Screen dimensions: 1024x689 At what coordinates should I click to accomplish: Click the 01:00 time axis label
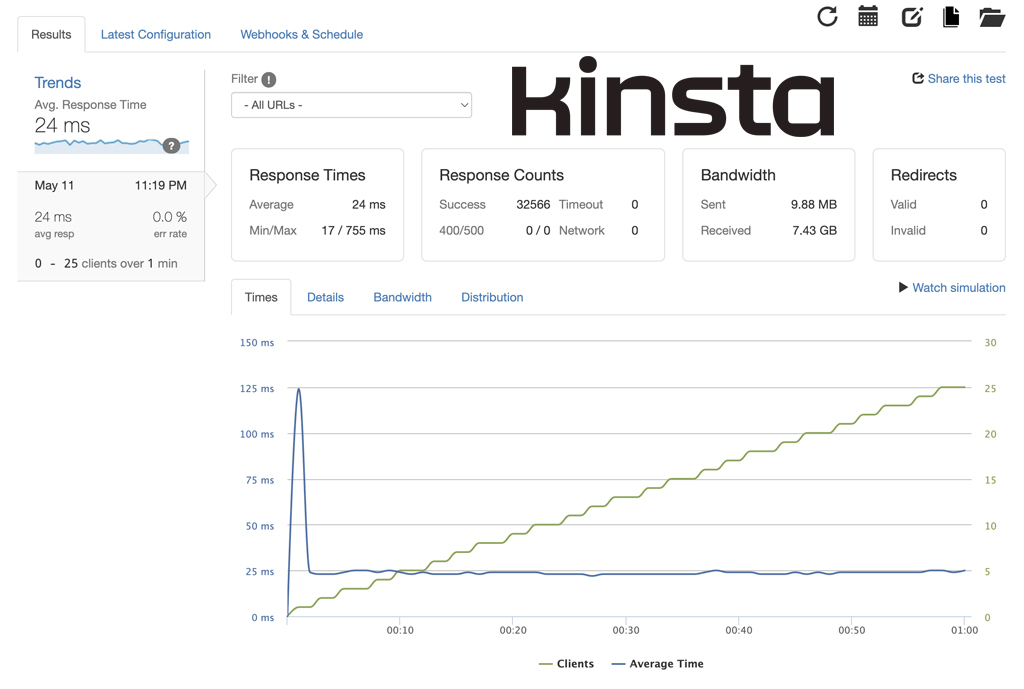click(965, 630)
